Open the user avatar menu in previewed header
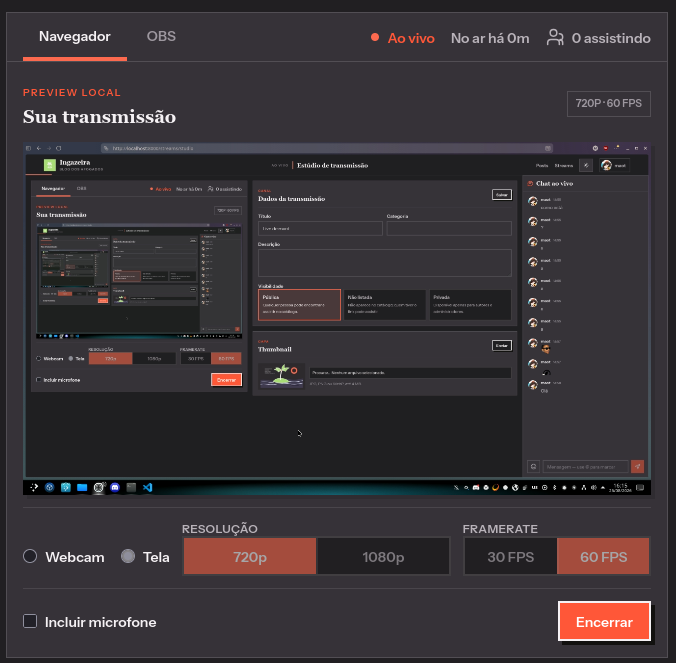The image size is (676, 663). coord(614,166)
